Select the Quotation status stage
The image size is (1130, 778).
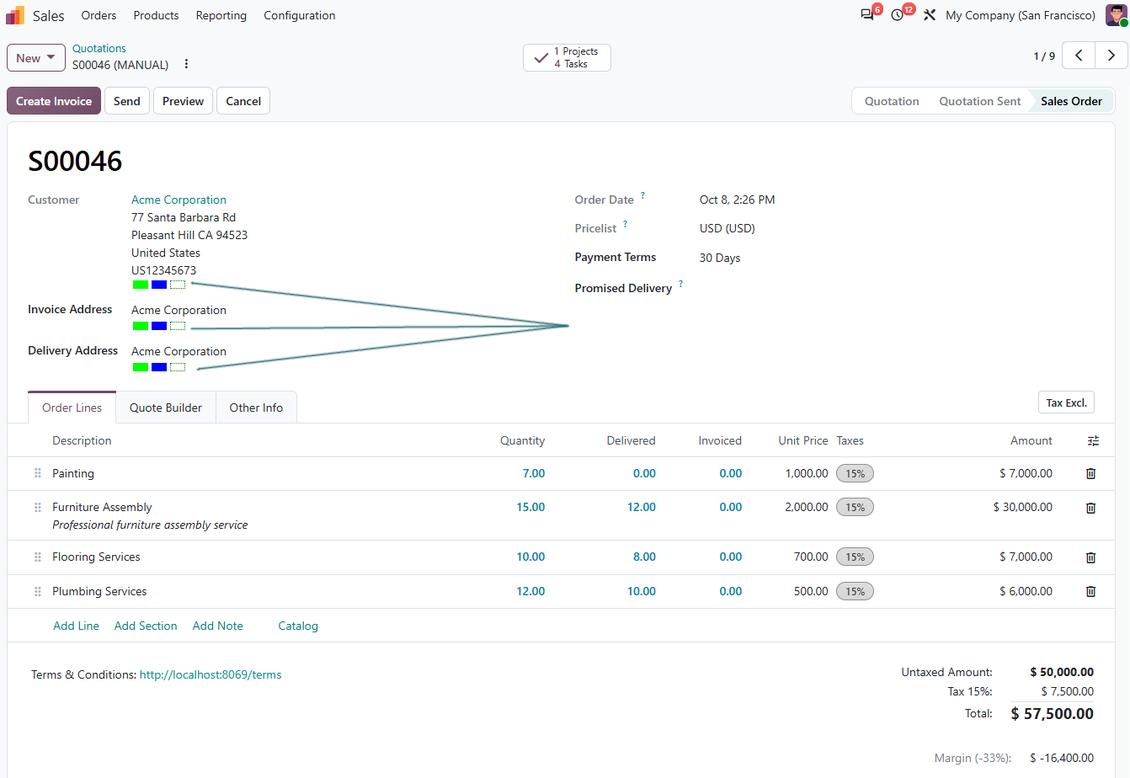click(891, 101)
